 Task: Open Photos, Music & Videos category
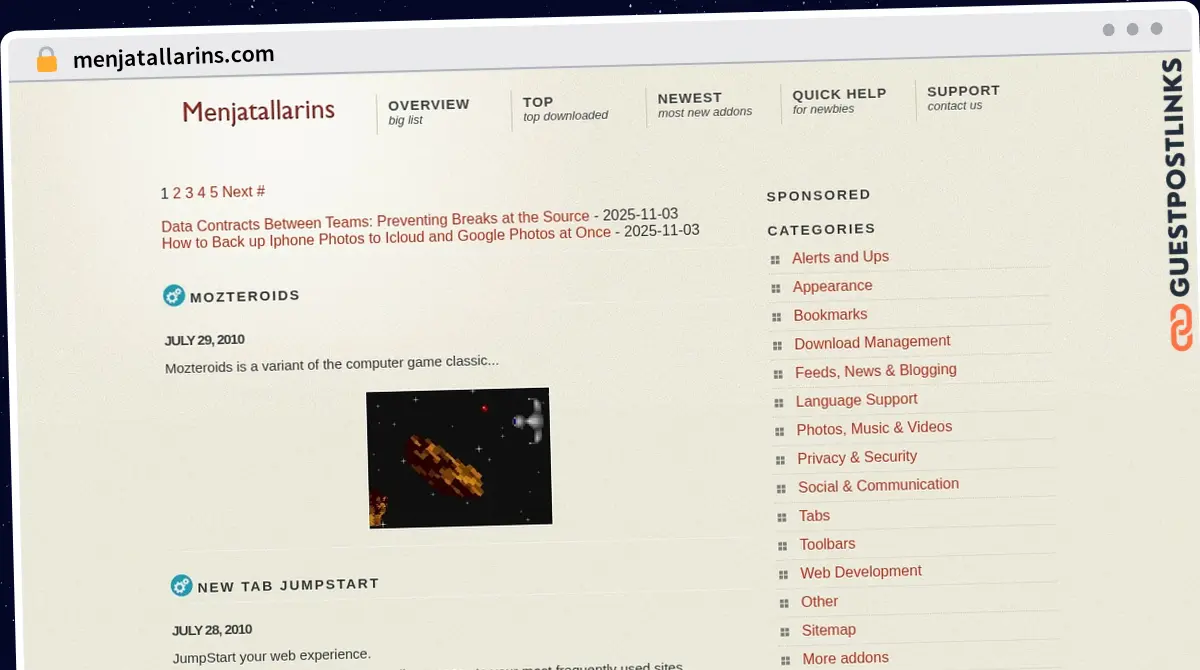[874, 428]
